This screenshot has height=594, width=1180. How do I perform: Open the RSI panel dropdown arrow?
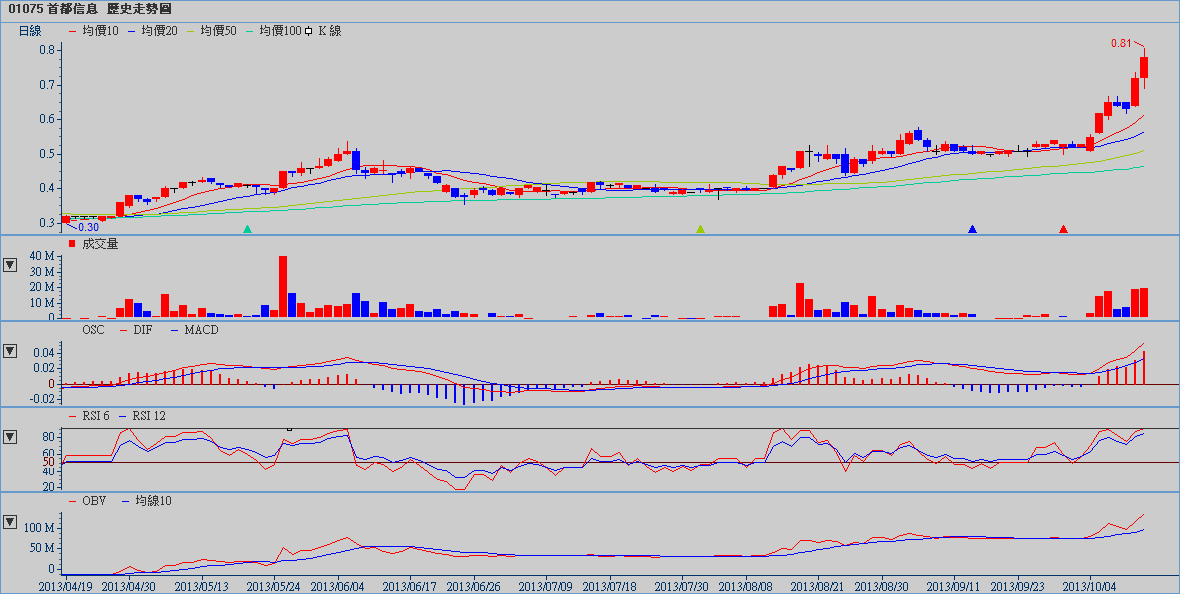click(10, 437)
